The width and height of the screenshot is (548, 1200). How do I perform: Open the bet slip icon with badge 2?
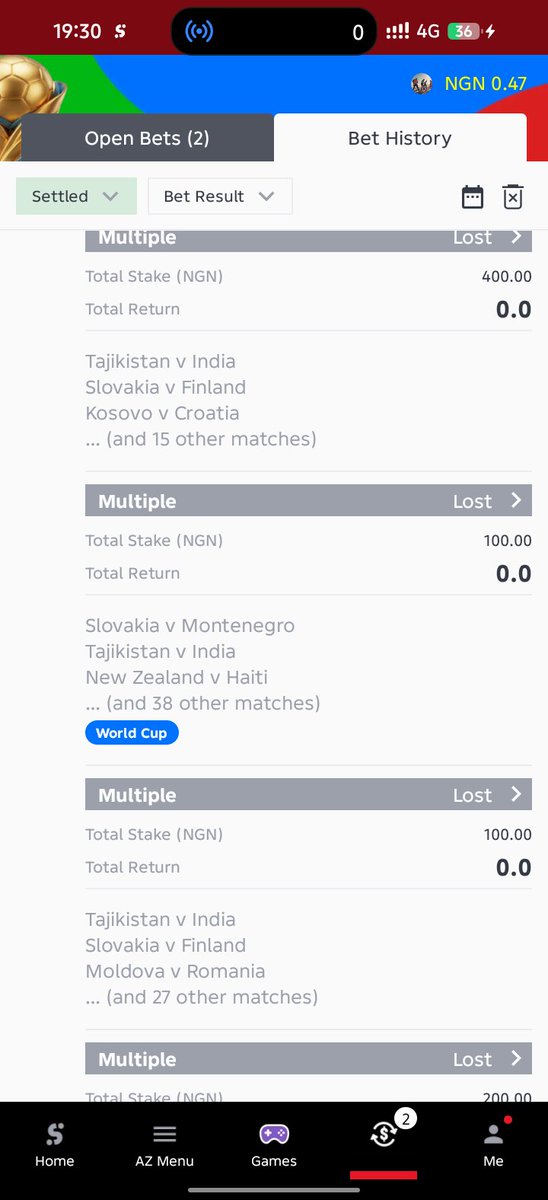pyautogui.click(x=385, y=1132)
